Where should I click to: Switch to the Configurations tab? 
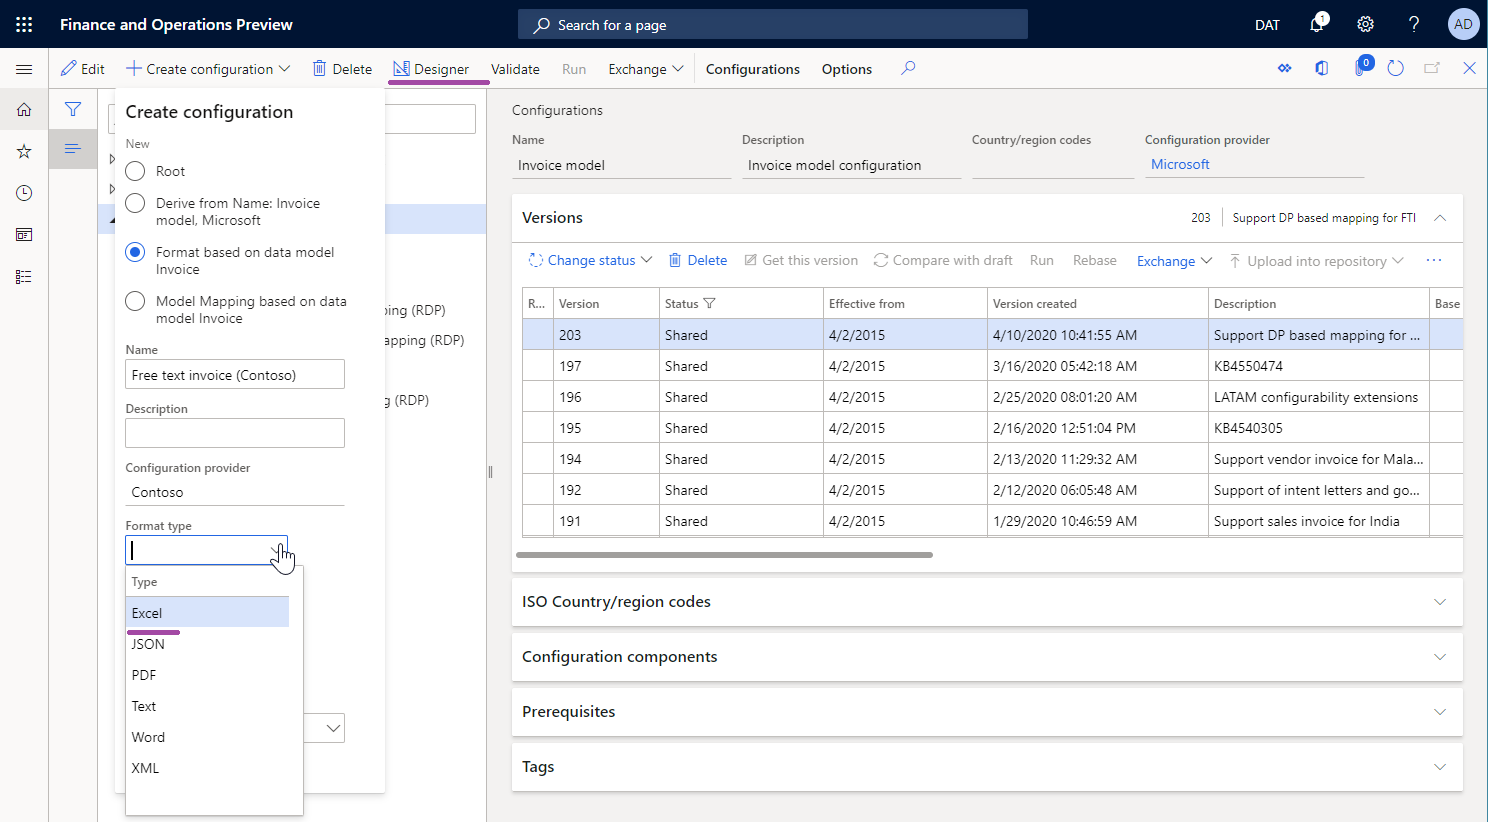pos(752,68)
